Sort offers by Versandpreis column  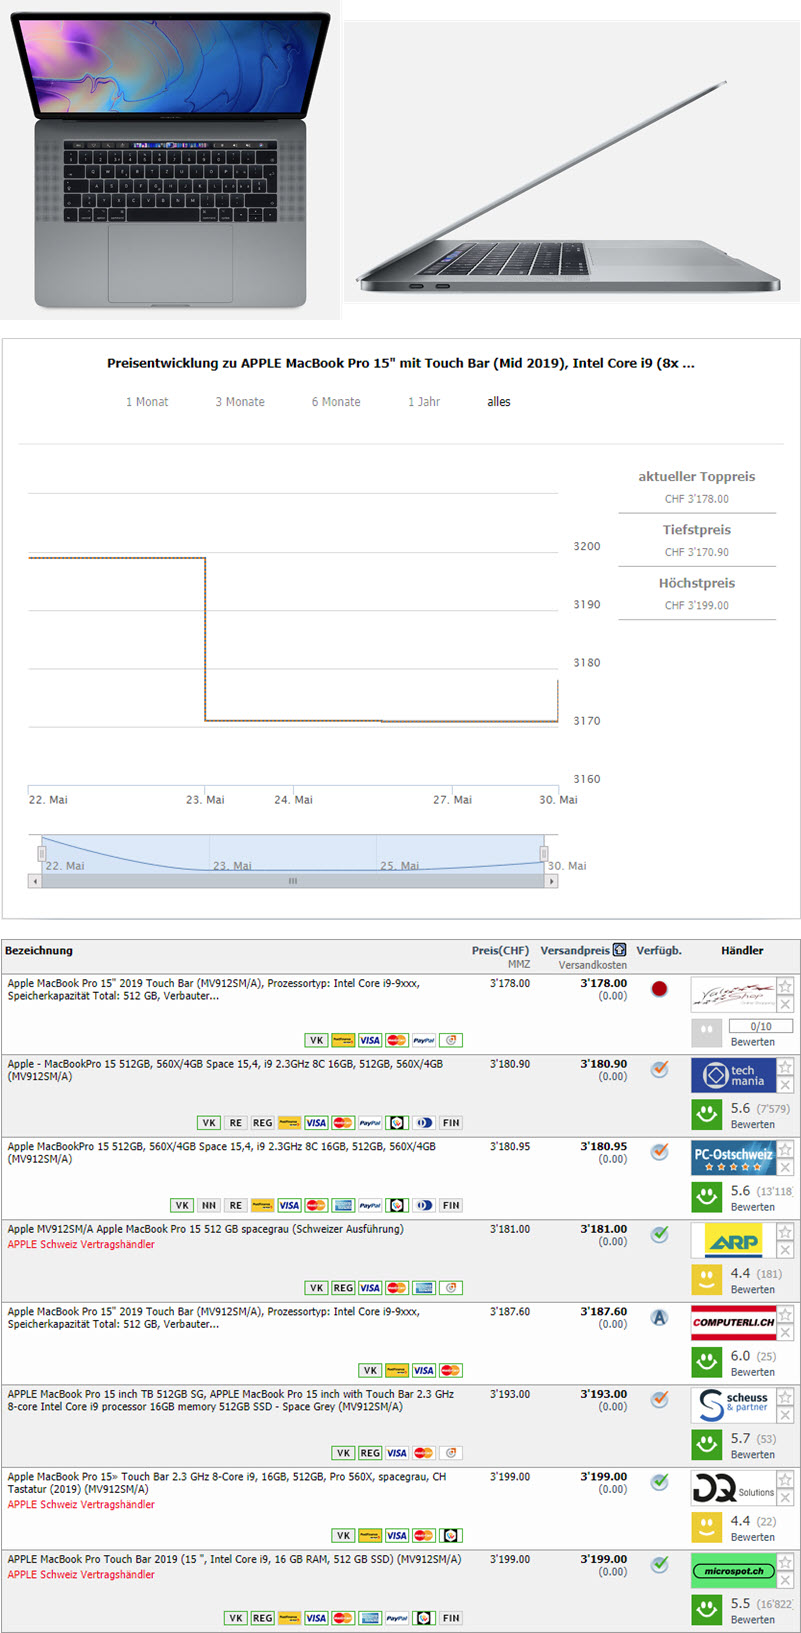click(x=575, y=950)
